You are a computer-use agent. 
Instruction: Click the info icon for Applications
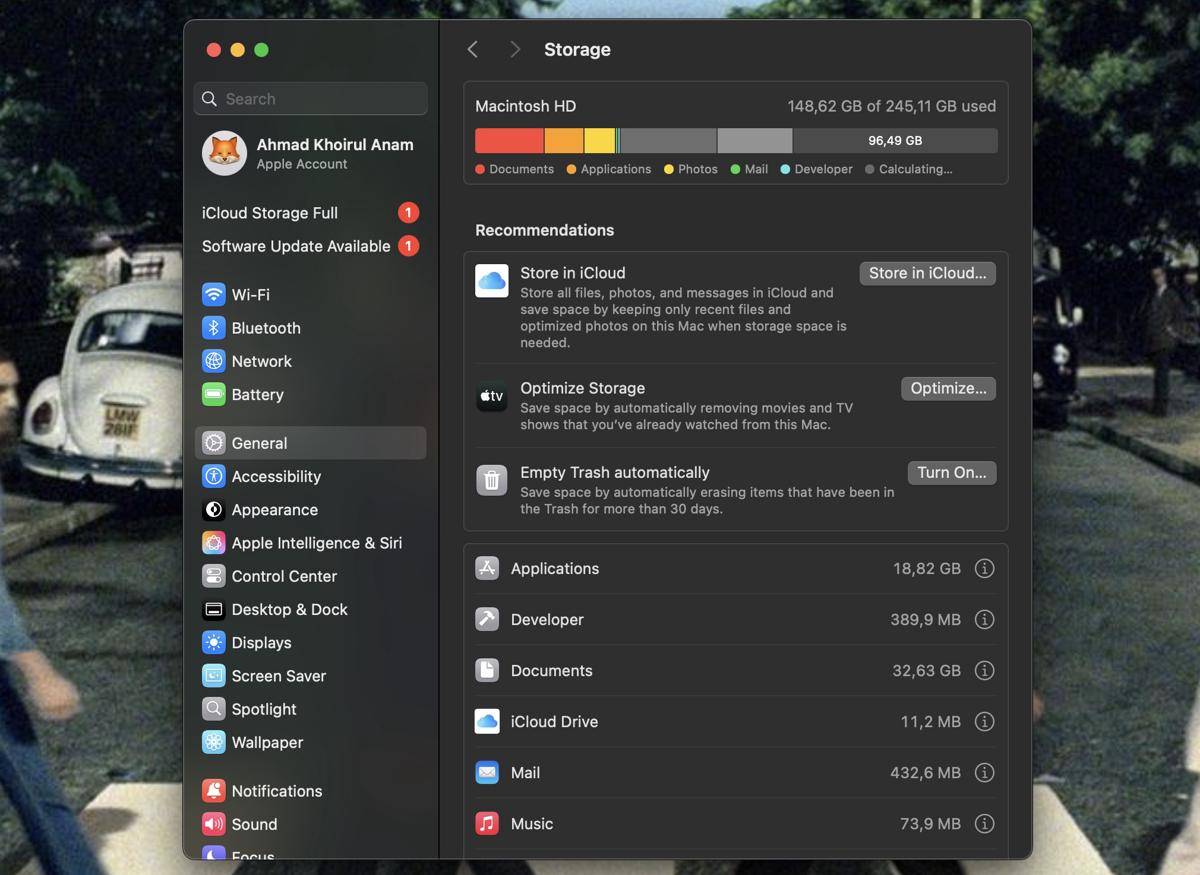(984, 568)
